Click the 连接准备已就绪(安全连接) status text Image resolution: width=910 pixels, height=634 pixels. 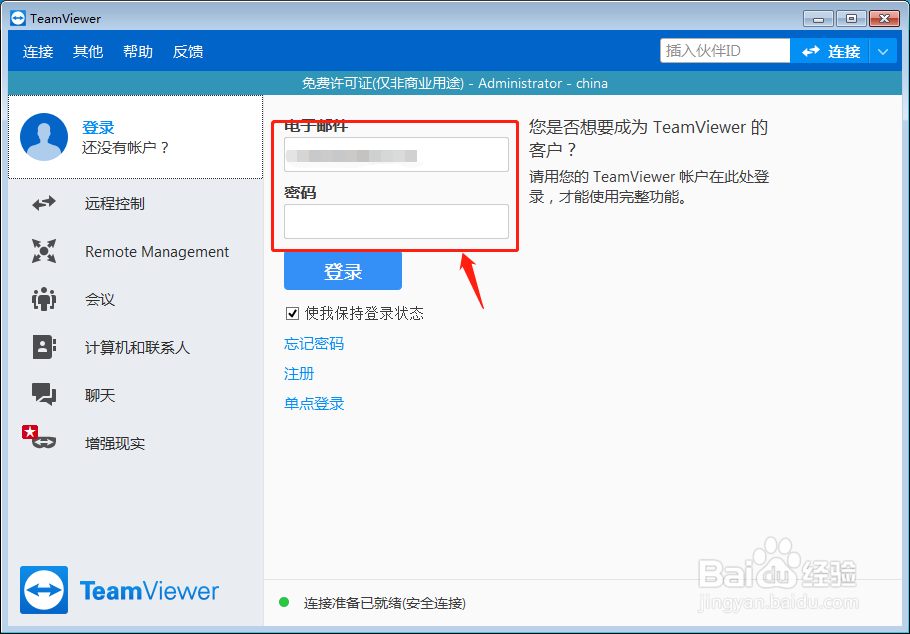384,603
